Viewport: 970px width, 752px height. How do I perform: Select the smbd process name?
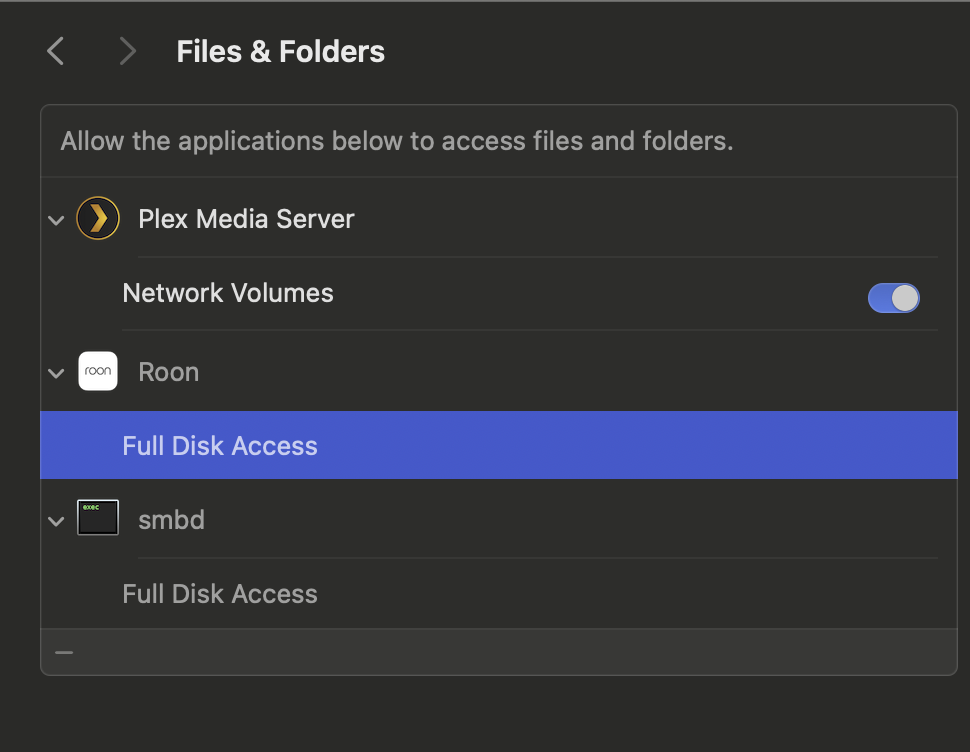(x=171, y=520)
